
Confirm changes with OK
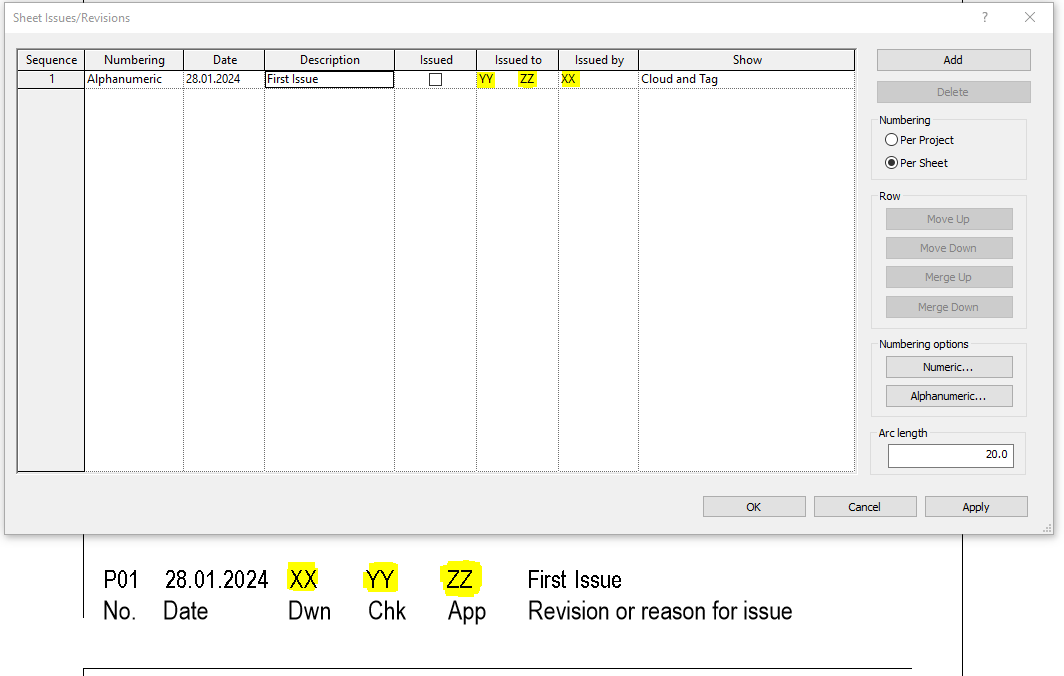click(x=753, y=506)
